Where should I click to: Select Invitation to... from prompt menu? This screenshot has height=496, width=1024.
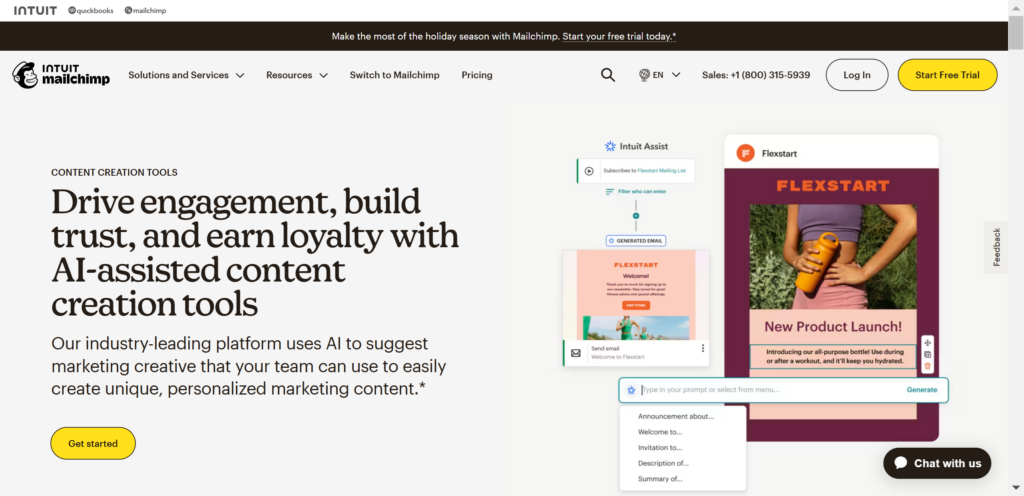pos(660,448)
